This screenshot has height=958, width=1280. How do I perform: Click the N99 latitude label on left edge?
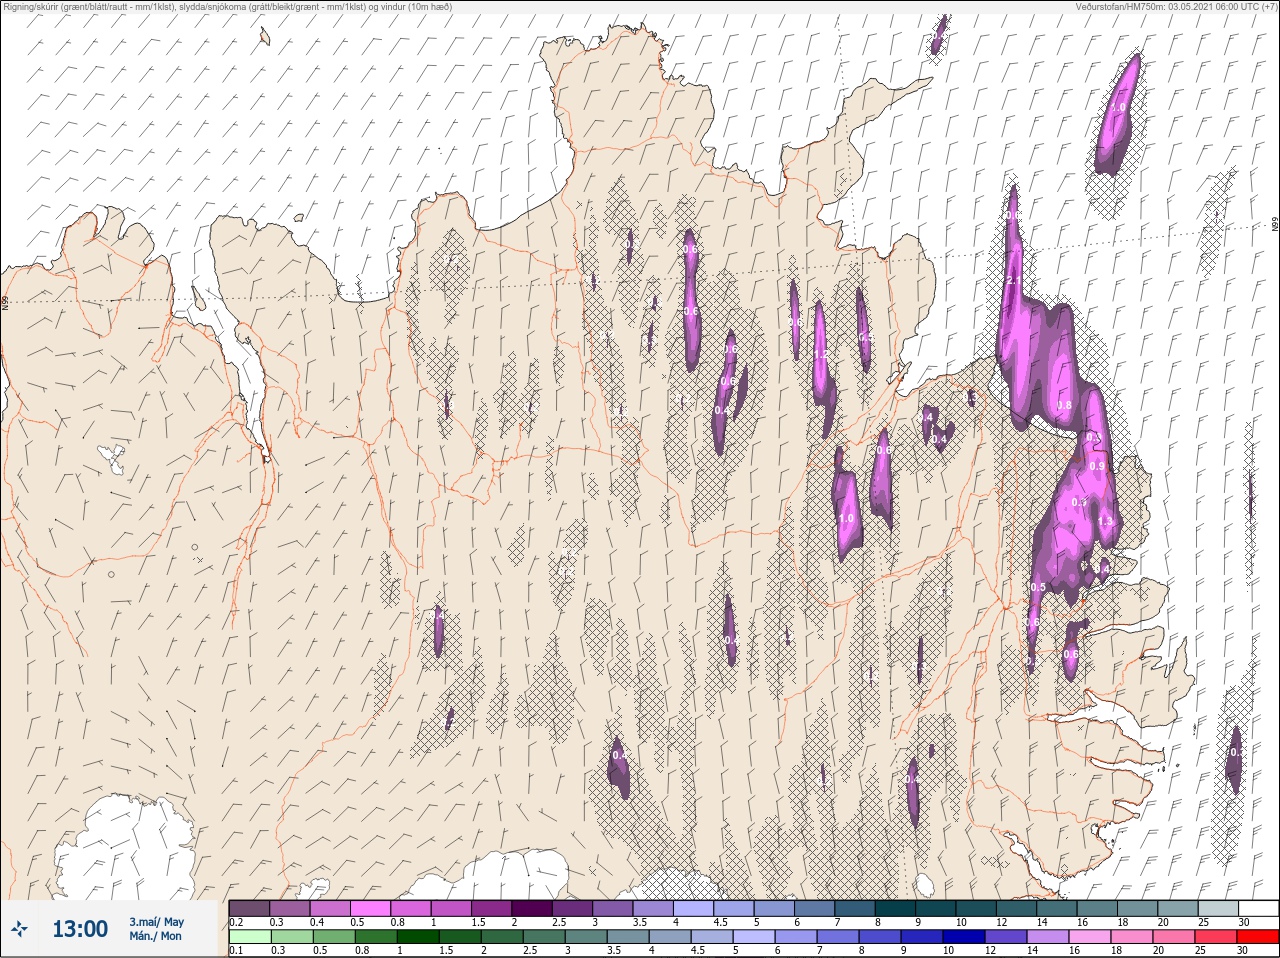click(5, 301)
